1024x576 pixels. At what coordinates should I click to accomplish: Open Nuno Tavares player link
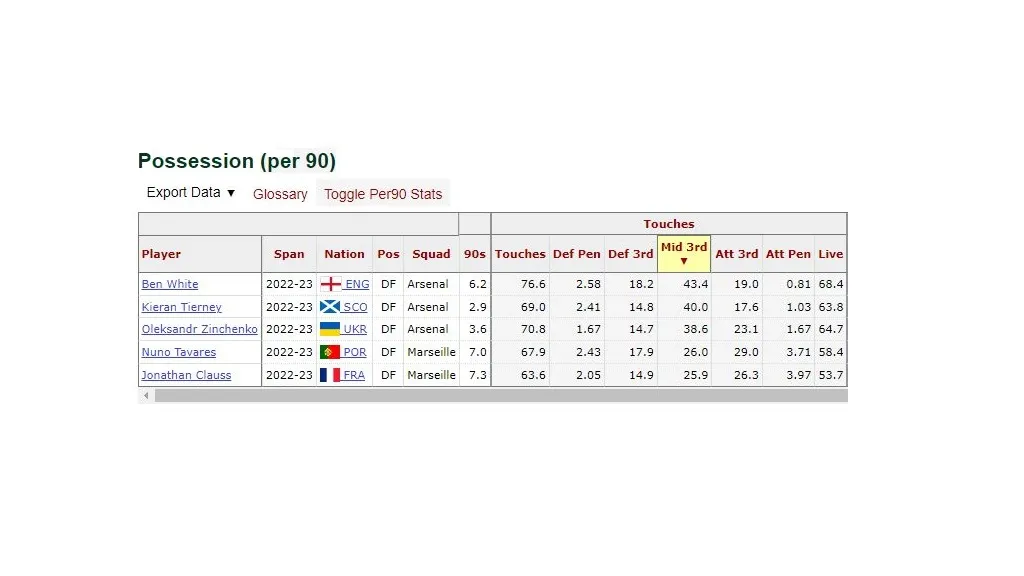click(178, 352)
